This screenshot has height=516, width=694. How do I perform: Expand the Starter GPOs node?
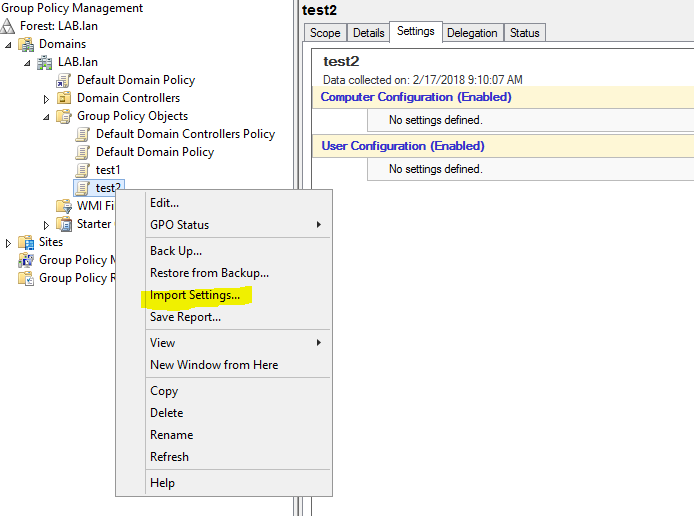pos(46,225)
